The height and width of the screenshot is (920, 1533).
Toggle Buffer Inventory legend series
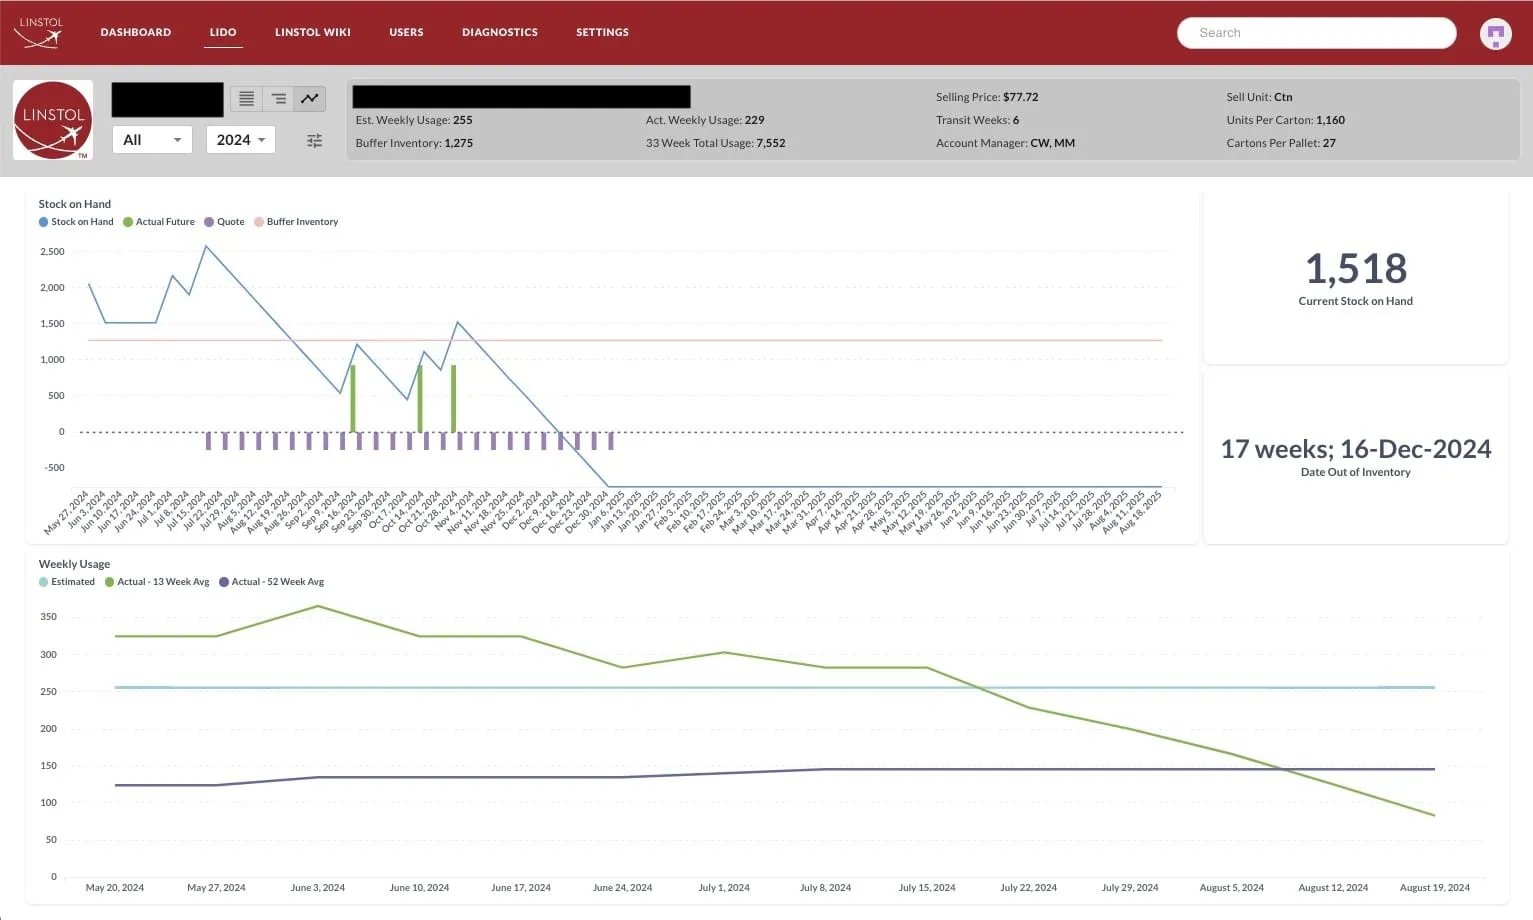coord(296,222)
